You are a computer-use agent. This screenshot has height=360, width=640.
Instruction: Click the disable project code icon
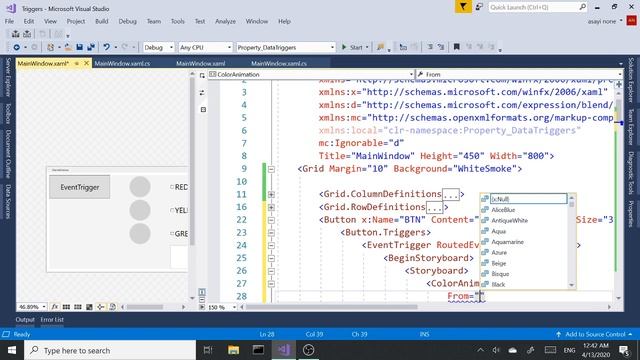(112, 307)
